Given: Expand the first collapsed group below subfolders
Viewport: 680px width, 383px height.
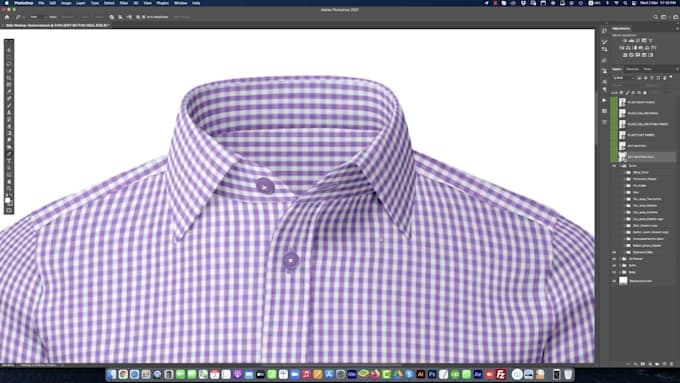Looking at the screenshot, I should (x=620, y=259).
